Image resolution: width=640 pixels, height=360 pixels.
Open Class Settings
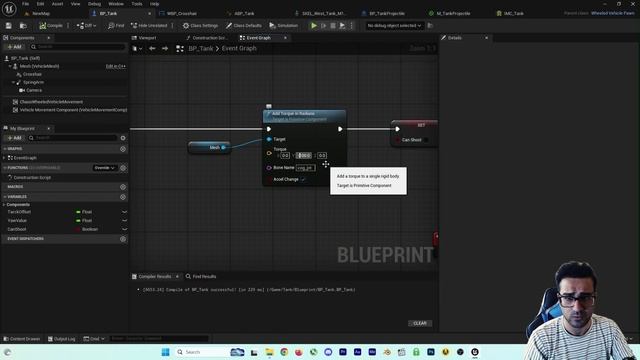coord(200,26)
